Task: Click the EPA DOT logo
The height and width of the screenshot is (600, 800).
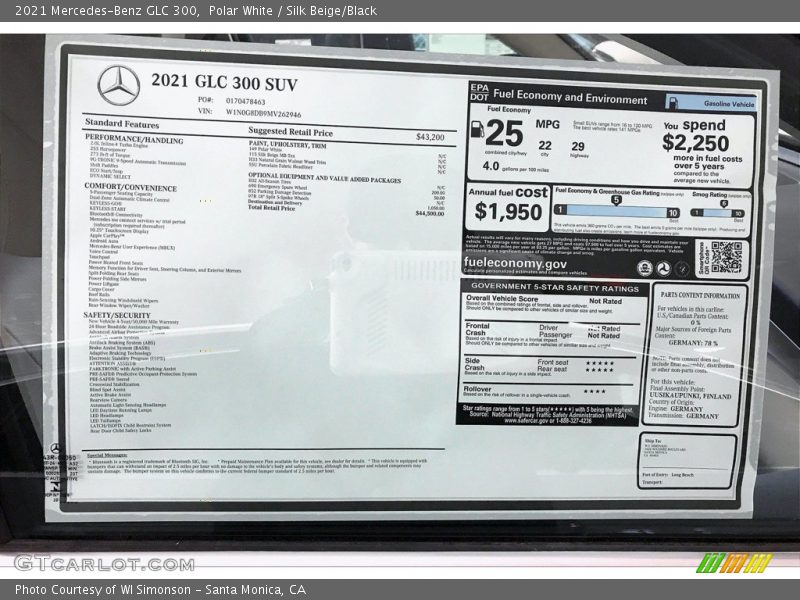Action: [x=479, y=92]
